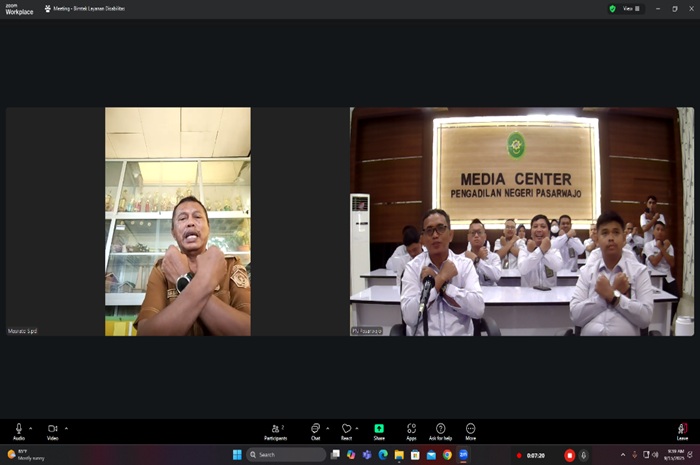Expand reactions arrow next to React
This screenshot has height=465, width=700.
pyautogui.click(x=357, y=428)
